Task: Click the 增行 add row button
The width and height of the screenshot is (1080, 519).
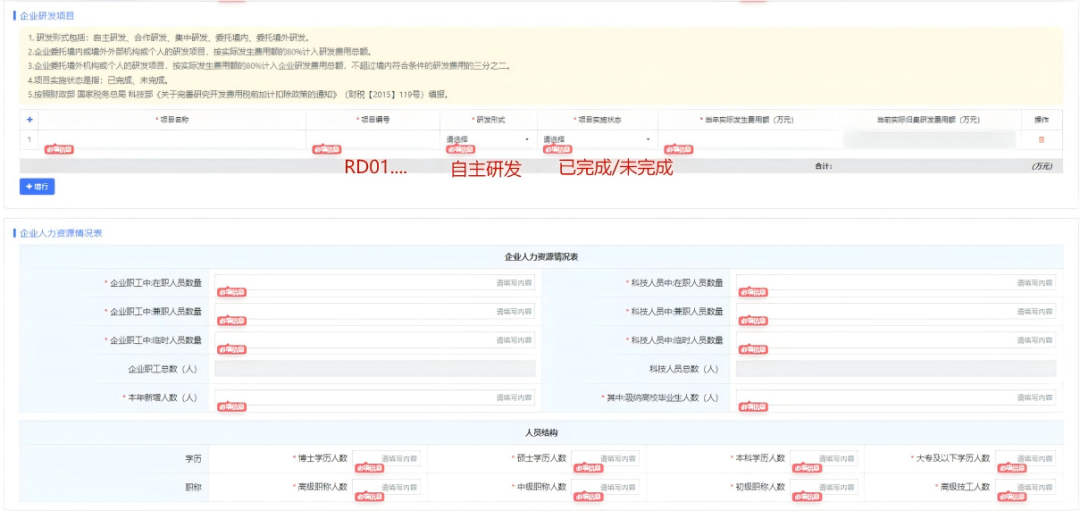Action: coord(36,186)
